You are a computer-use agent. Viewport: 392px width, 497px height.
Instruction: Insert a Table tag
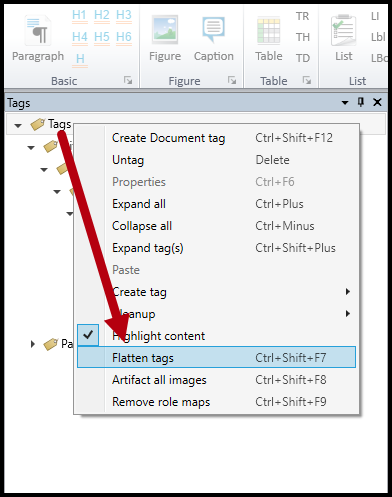point(269,40)
